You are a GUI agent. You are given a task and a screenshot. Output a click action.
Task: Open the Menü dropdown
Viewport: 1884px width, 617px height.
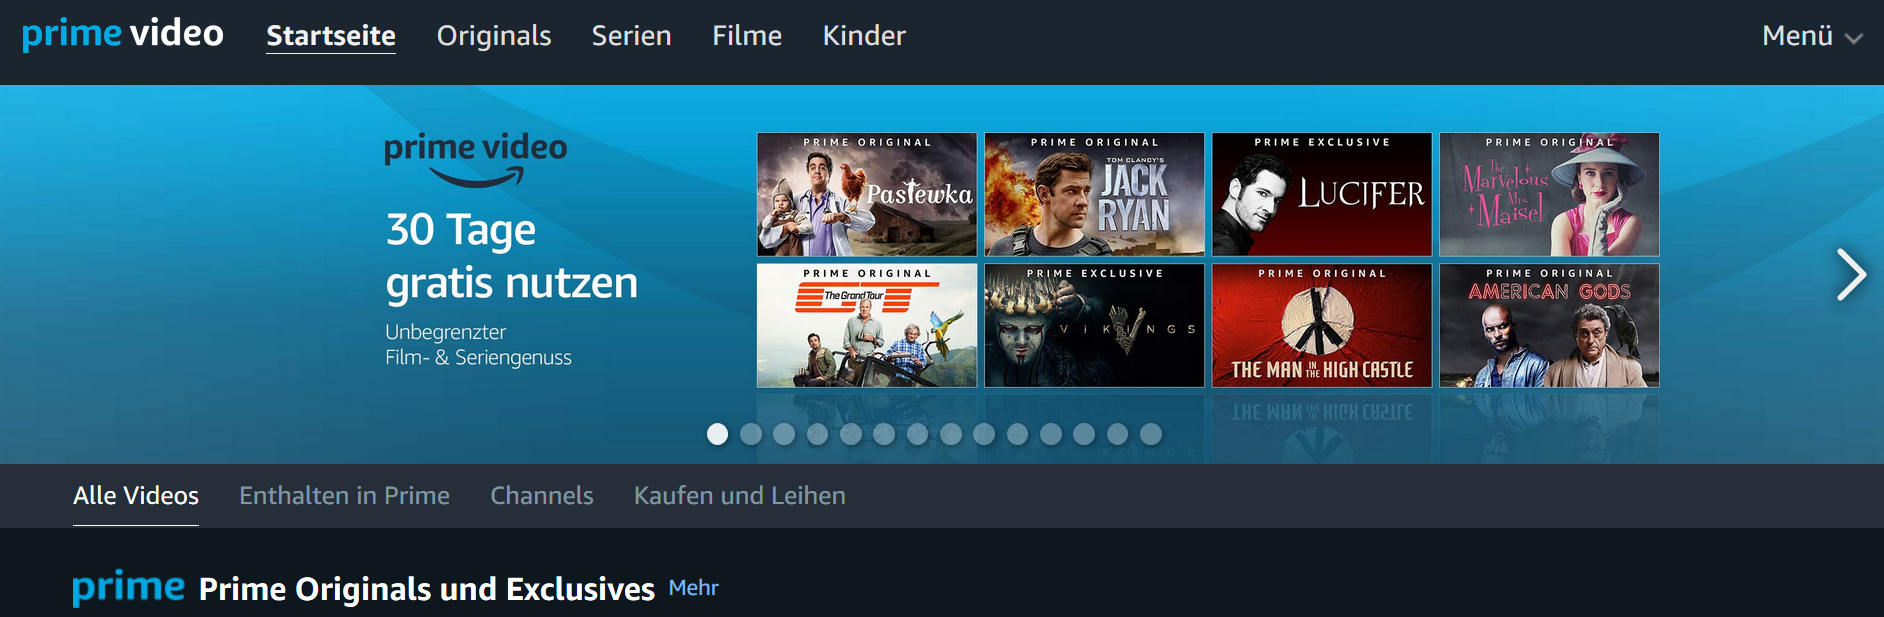pos(1812,36)
